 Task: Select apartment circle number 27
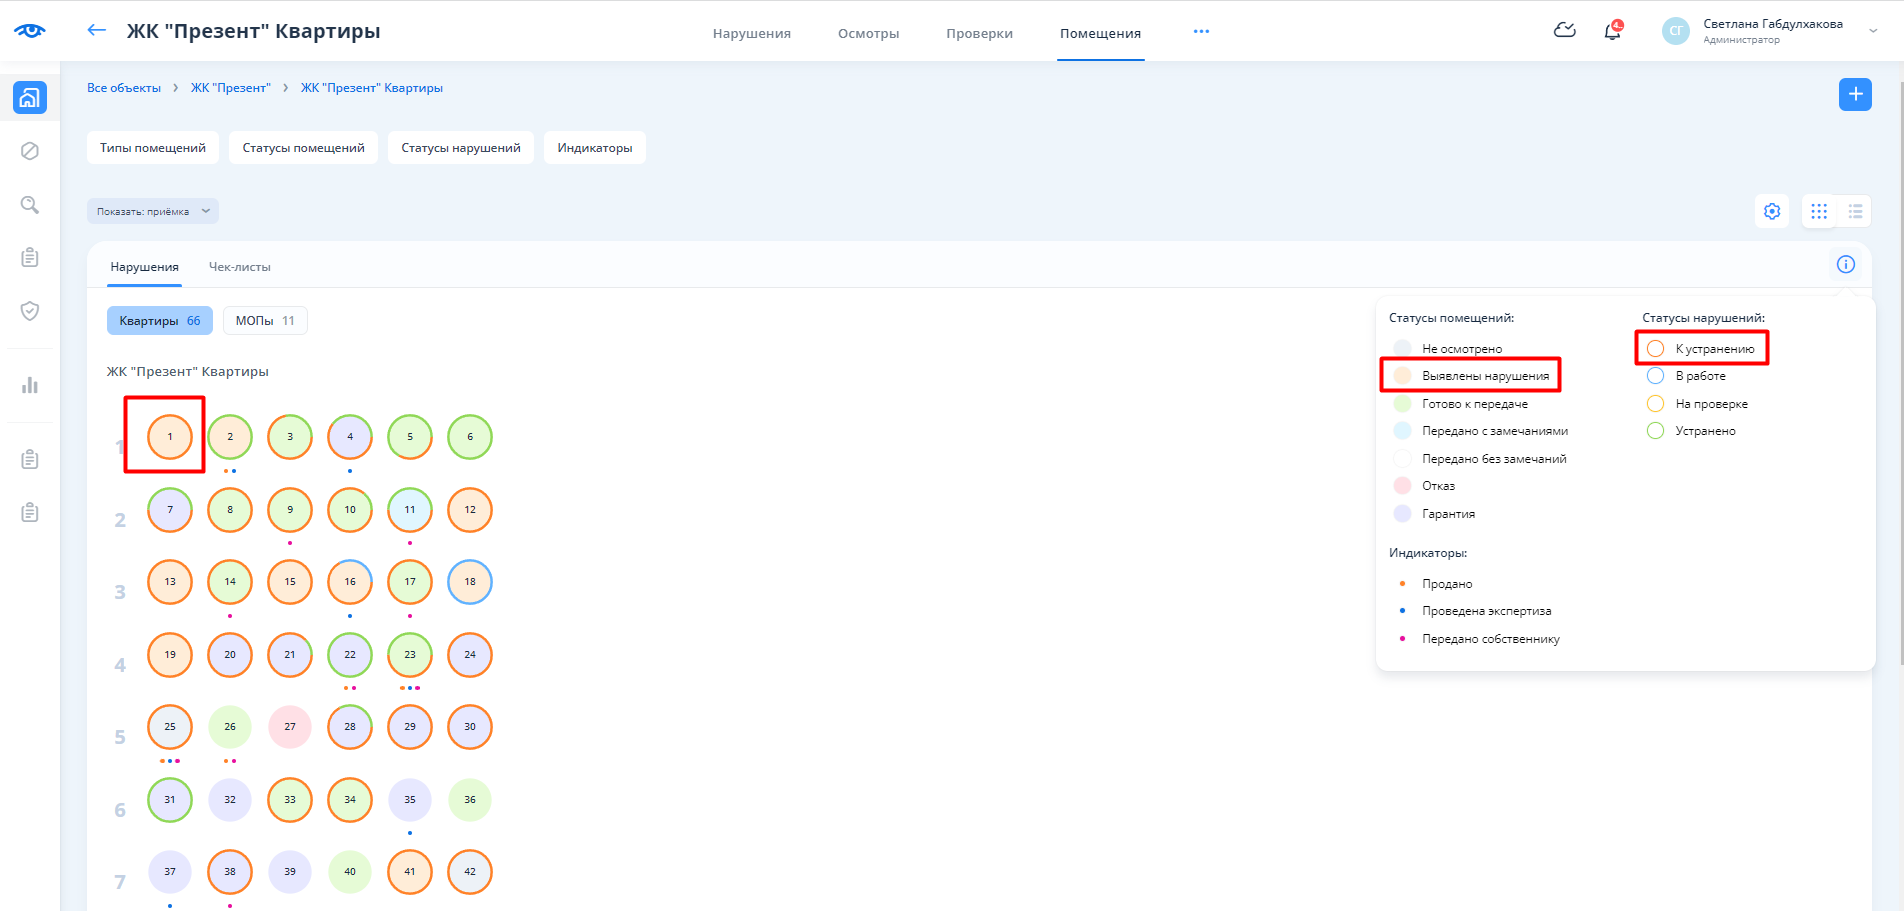click(290, 727)
